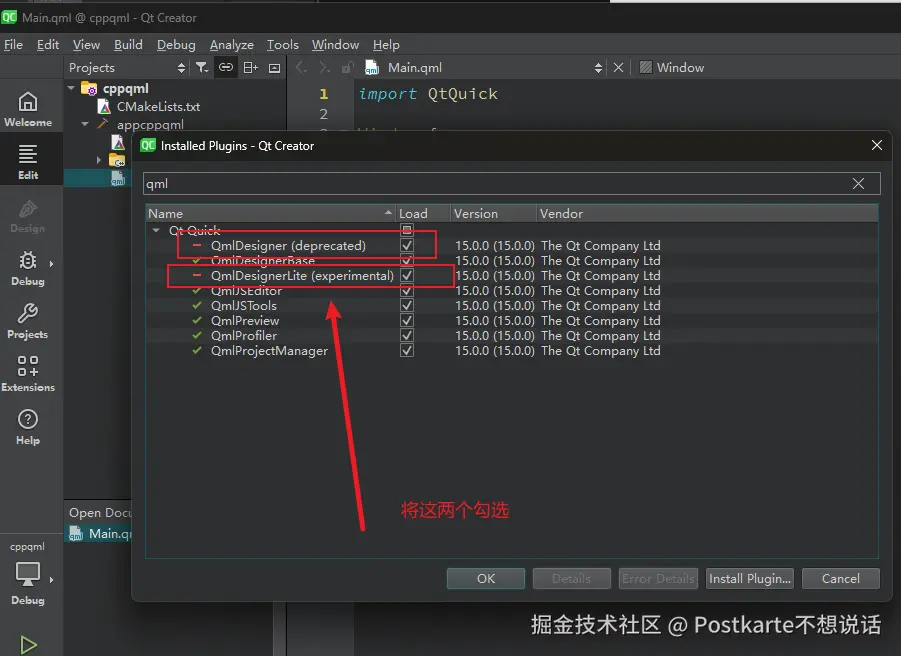Sort plugins by the Name column header
Screen dimensions: 901x656
point(271,214)
